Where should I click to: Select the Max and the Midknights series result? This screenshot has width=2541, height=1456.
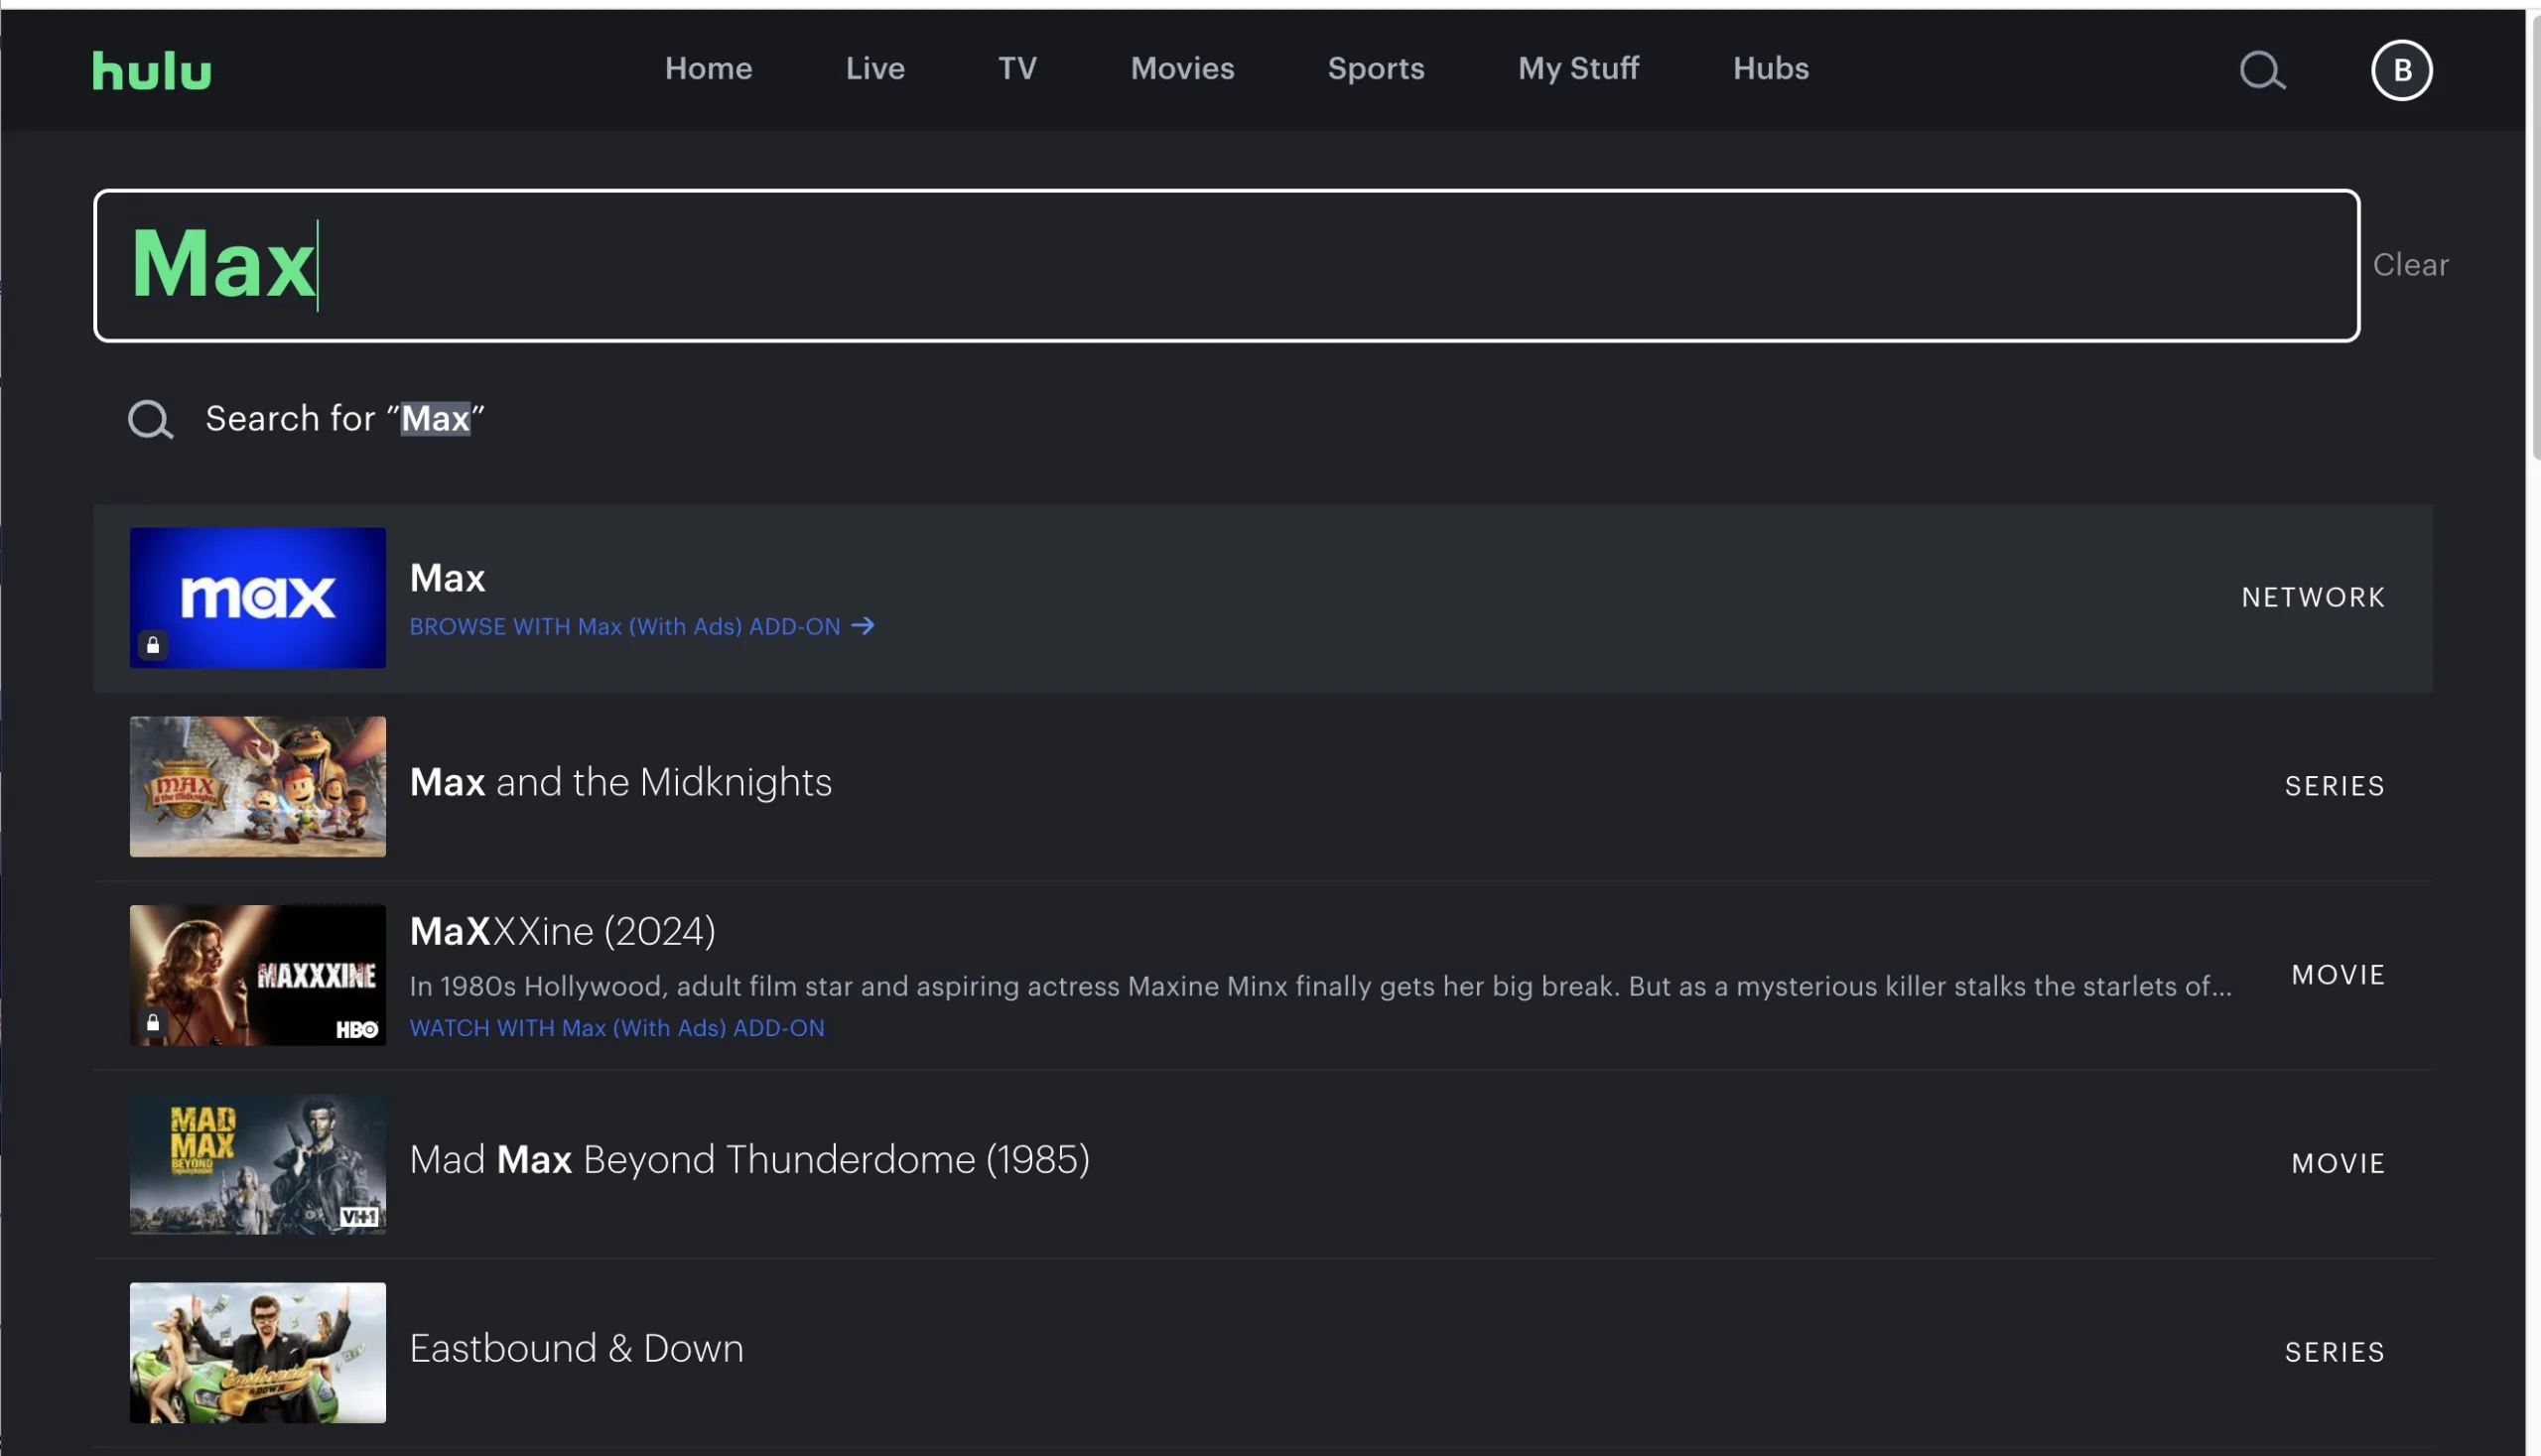620,783
